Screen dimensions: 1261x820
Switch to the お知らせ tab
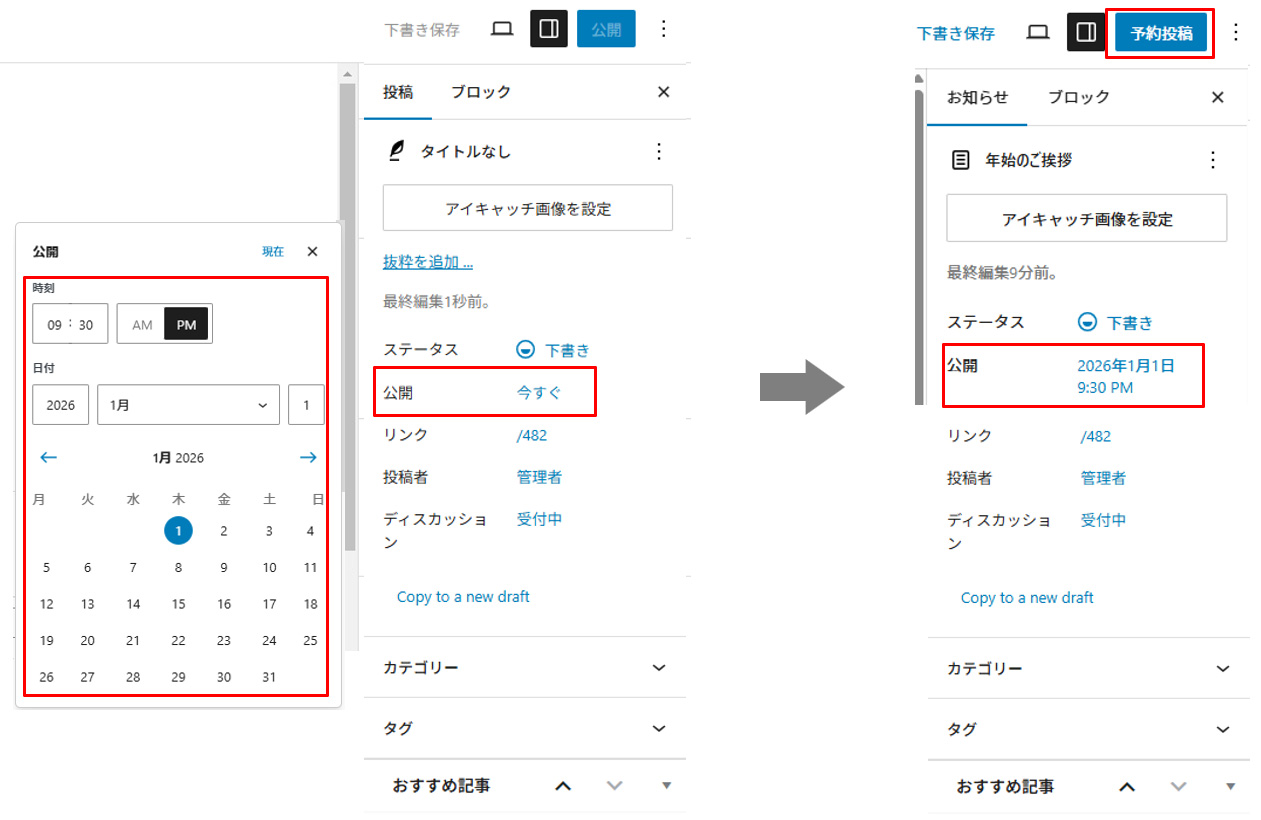tap(977, 97)
